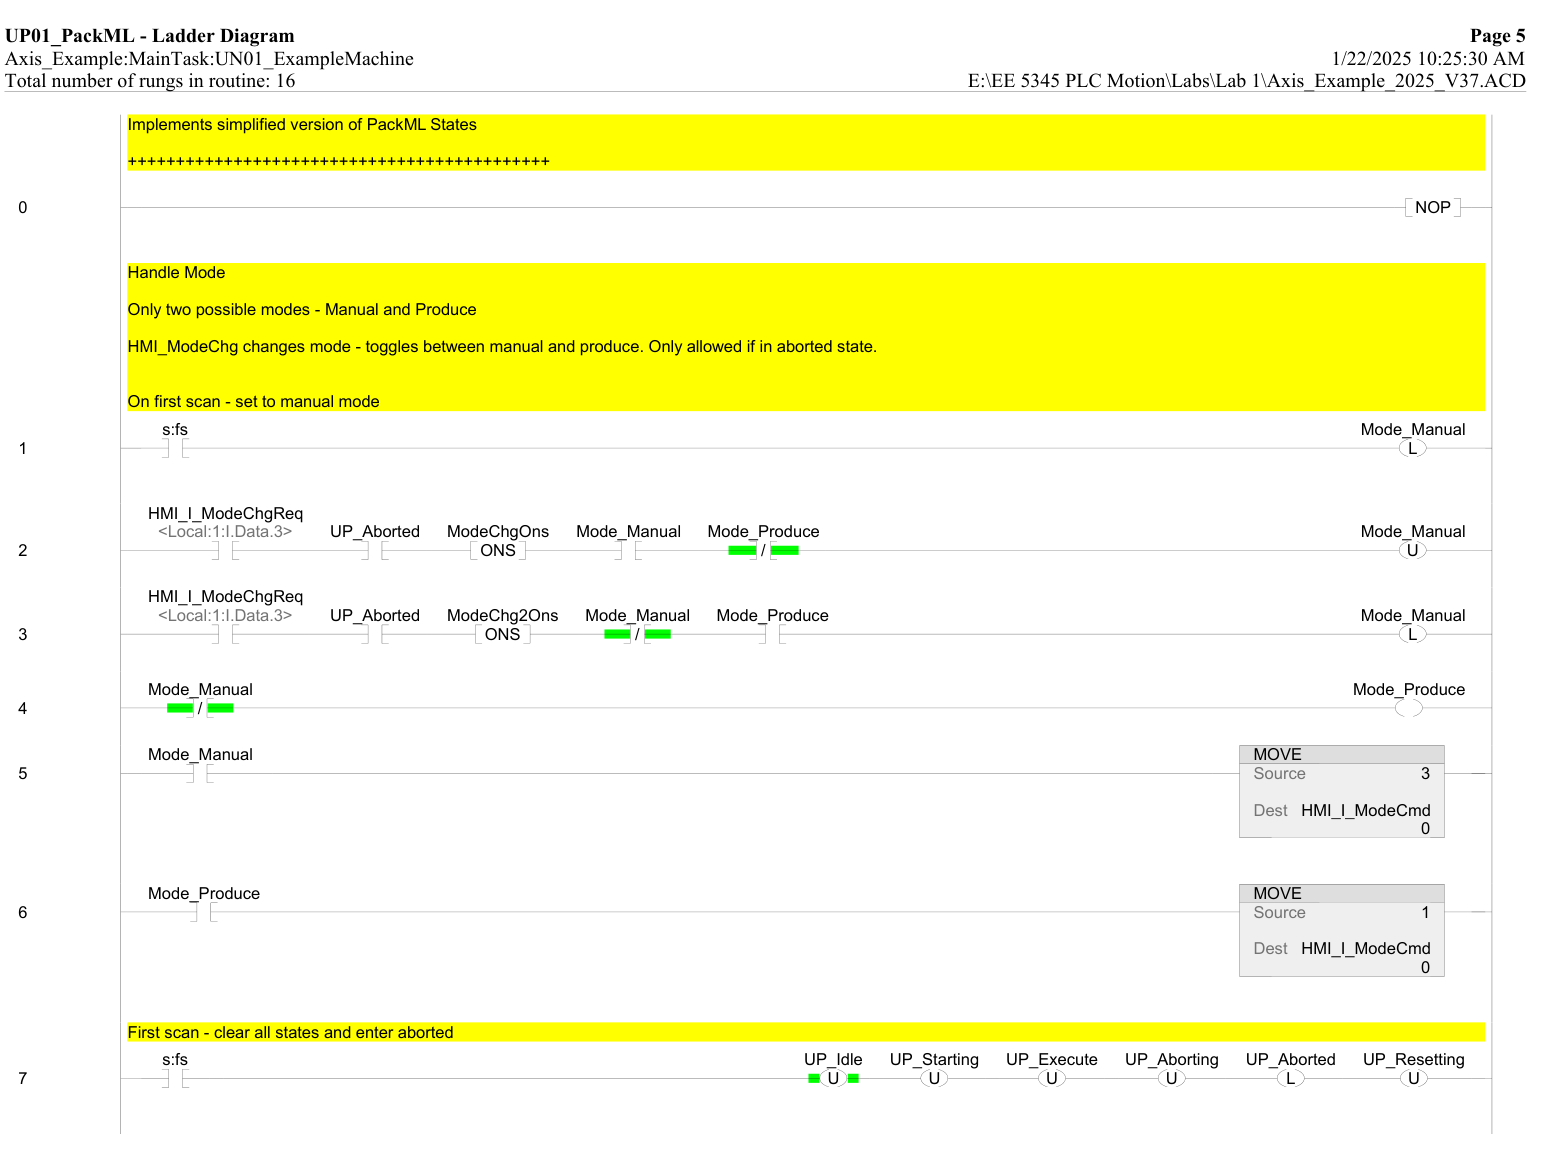Click the Mode_Manual normally closed contact on rung 3

point(637,634)
